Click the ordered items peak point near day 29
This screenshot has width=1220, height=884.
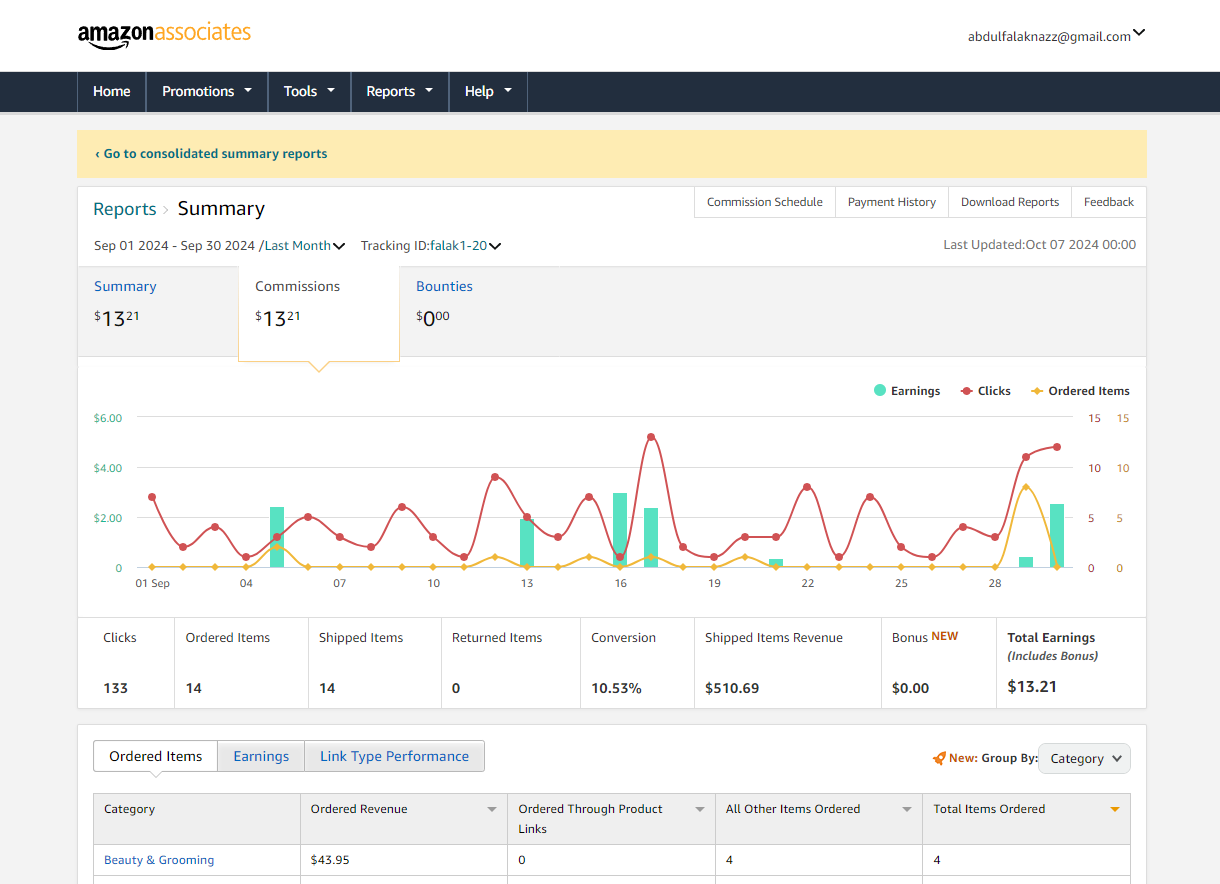click(1025, 487)
